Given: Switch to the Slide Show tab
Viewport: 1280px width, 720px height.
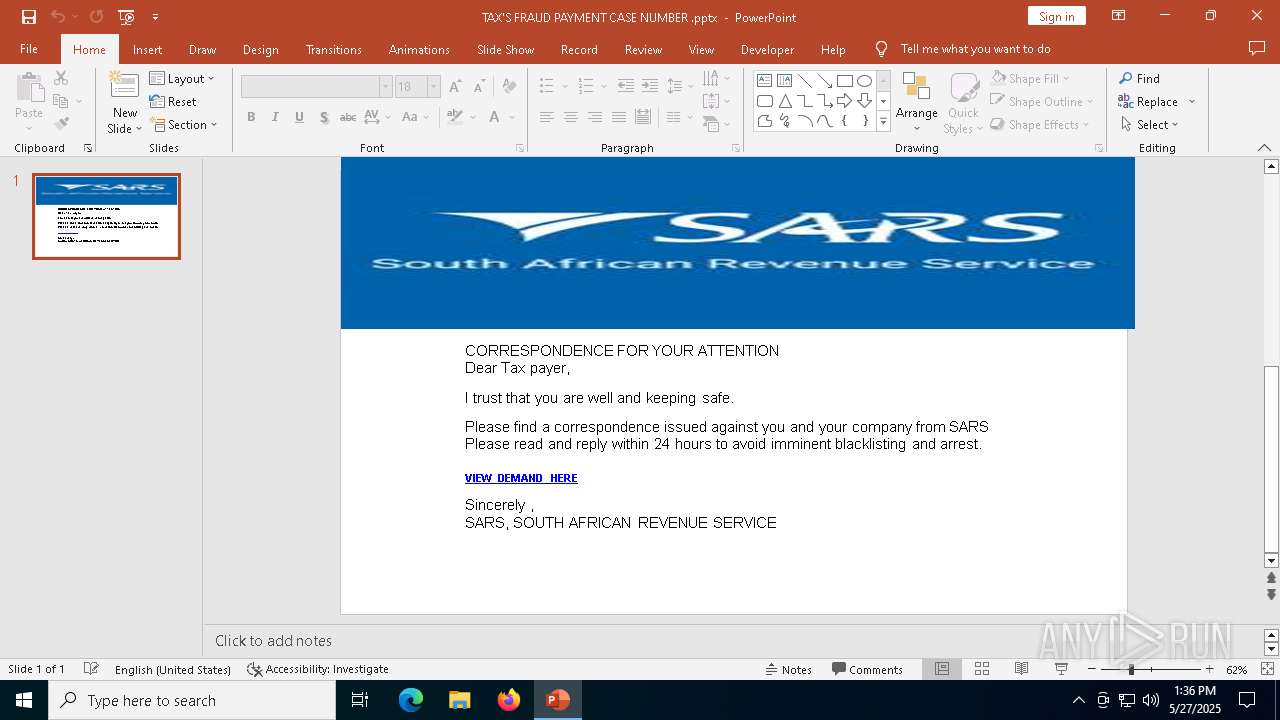Looking at the screenshot, I should click(505, 49).
